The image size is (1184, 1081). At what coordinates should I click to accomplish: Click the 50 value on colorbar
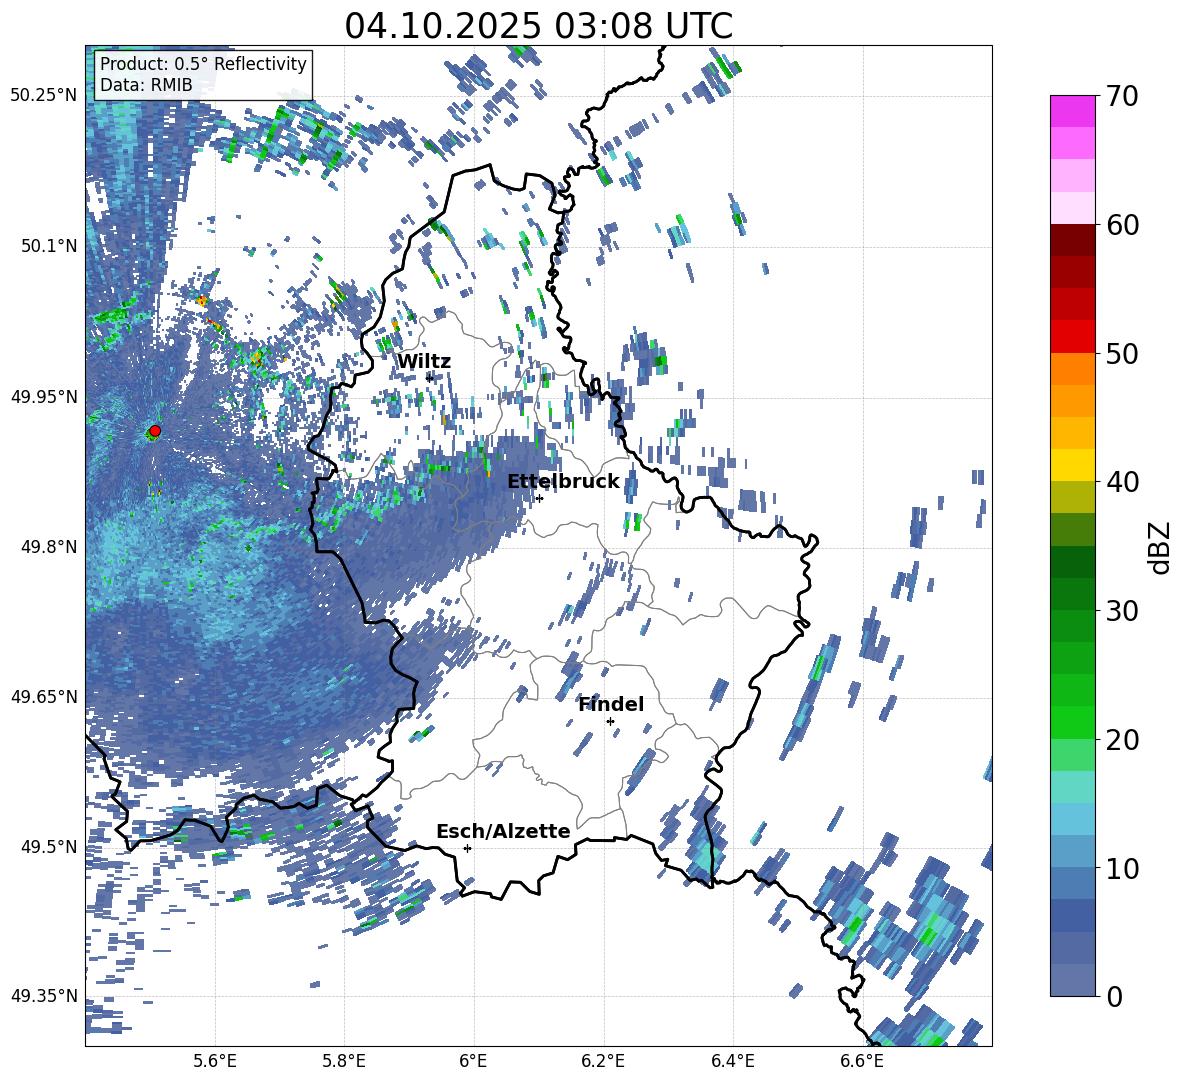(x=1121, y=354)
